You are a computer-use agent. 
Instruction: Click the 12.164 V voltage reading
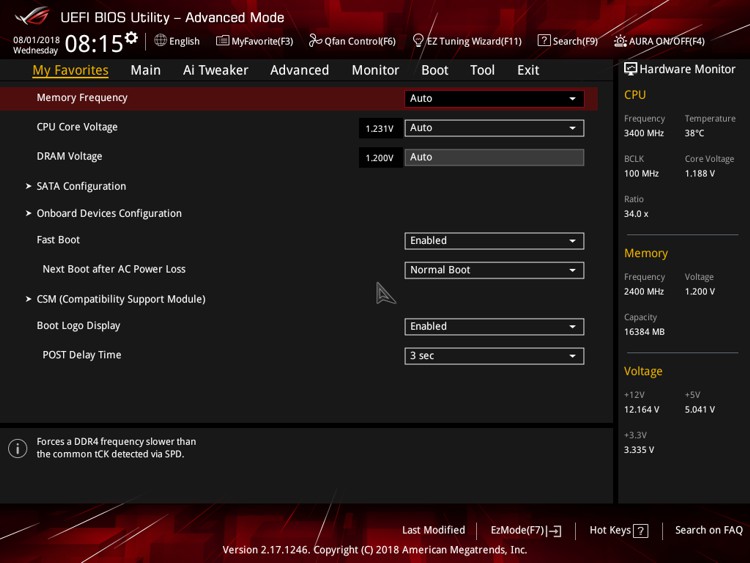click(x=641, y=410)
